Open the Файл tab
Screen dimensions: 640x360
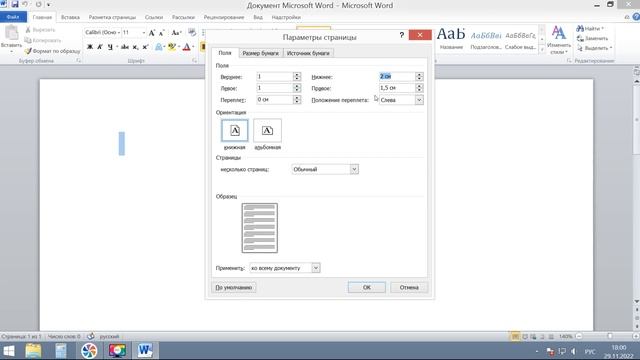point(13,17)
